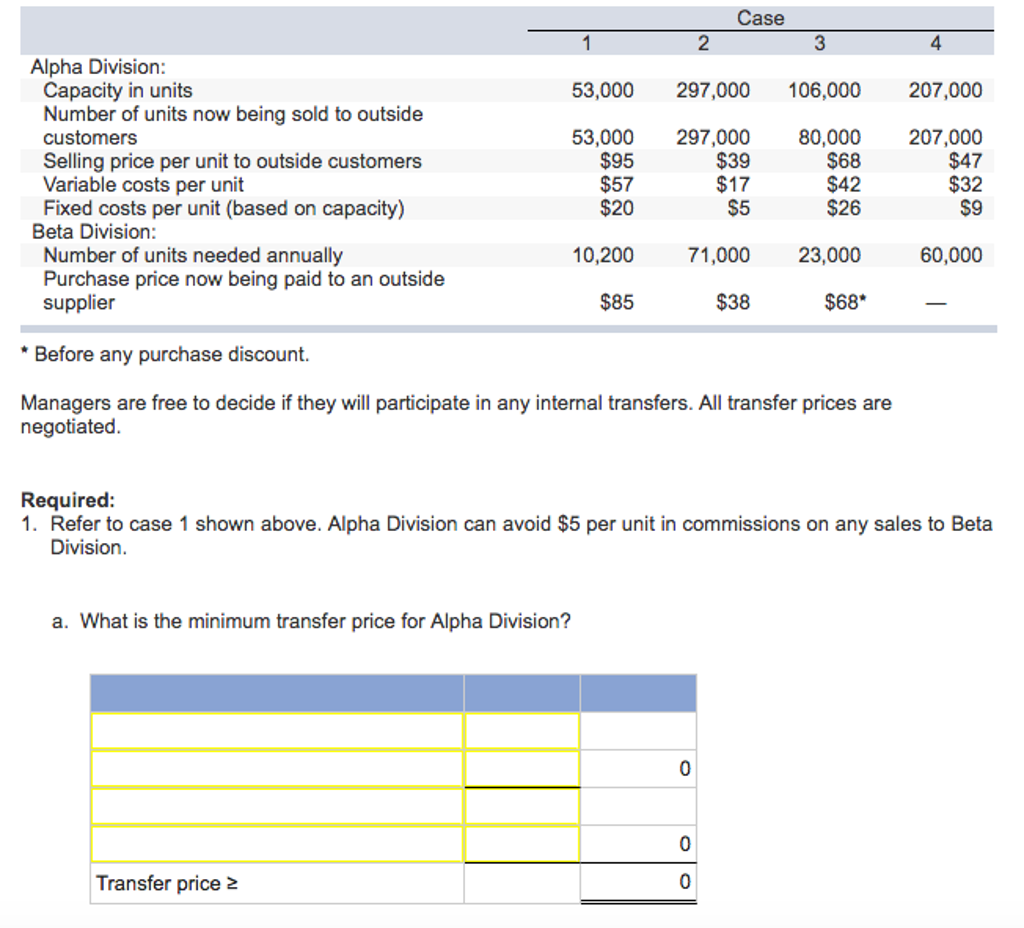Select purchase price $85

point(616,302)
